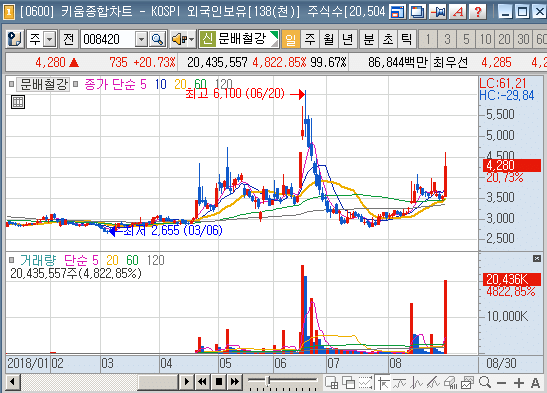
Task: Click the 20,436K volume tag on axis
Action: [512, 279]
